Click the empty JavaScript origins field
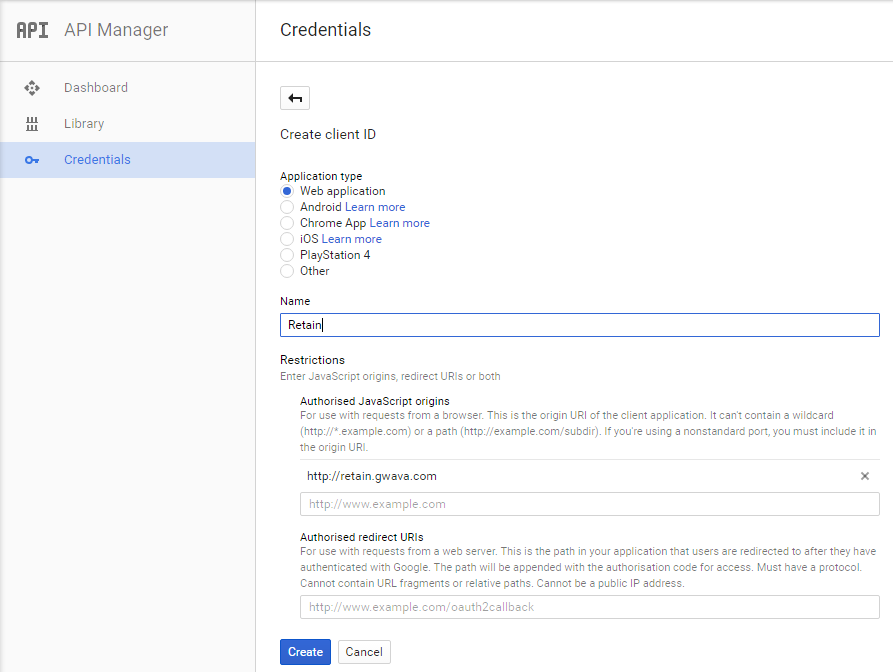893x672 pixels. tap(588, 504)
